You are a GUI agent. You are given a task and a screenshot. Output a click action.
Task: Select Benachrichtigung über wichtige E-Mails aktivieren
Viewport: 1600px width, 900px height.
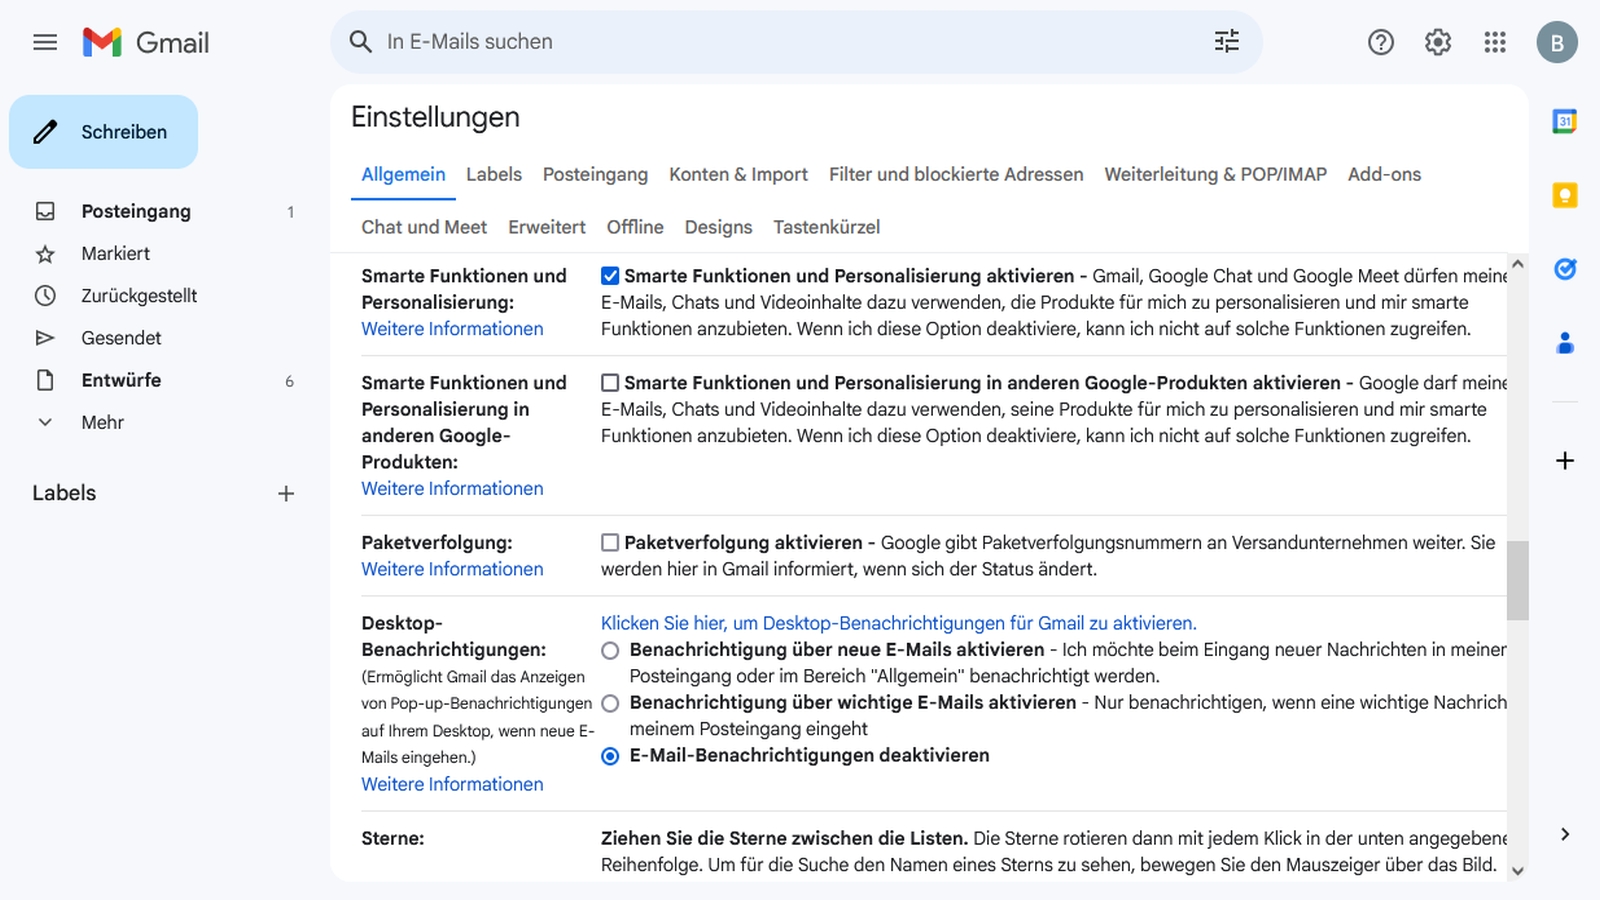click(610, 704)
